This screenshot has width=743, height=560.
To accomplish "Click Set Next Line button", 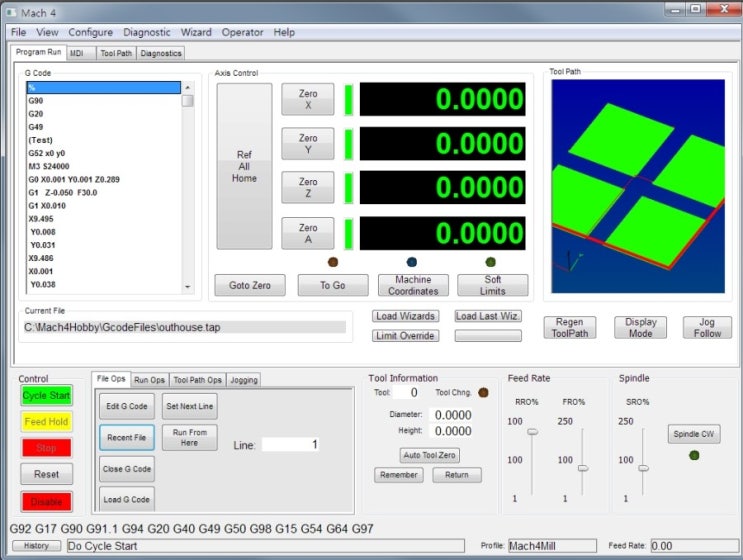I will pos(190,406).
